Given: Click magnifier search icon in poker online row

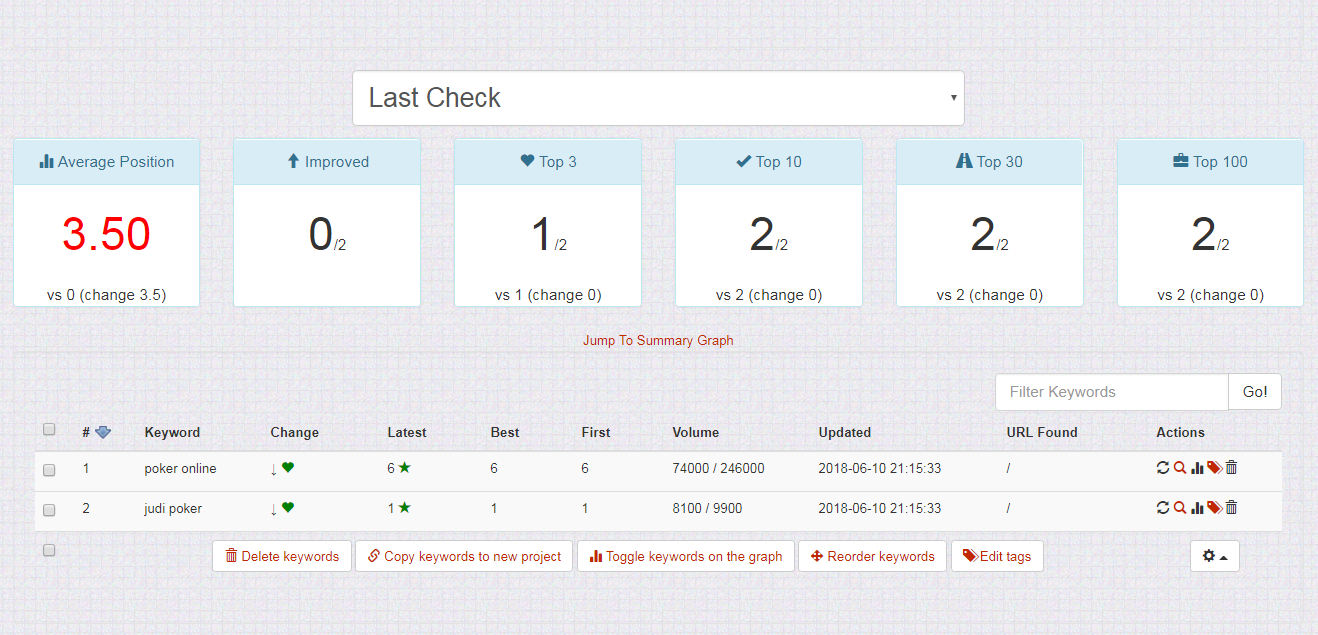Looking at the screenshot, I should (1180, 468).
